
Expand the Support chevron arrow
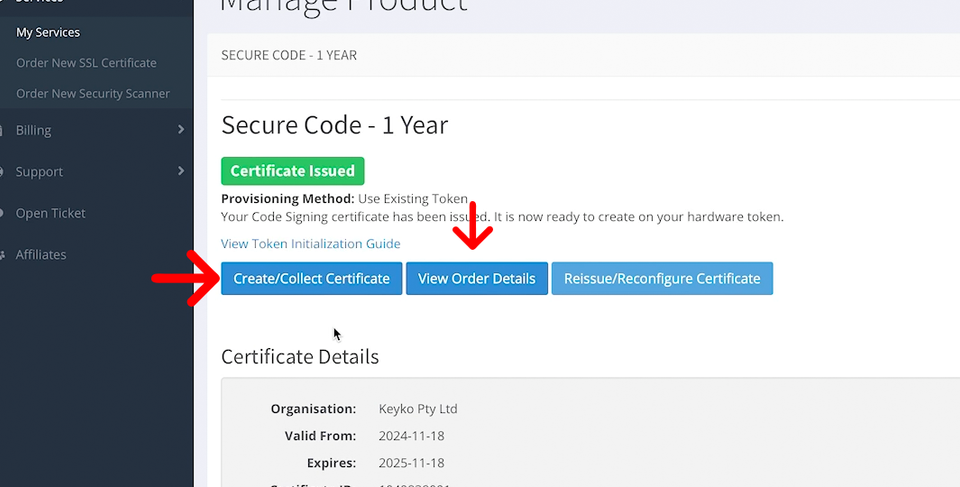tap(181, 171)
